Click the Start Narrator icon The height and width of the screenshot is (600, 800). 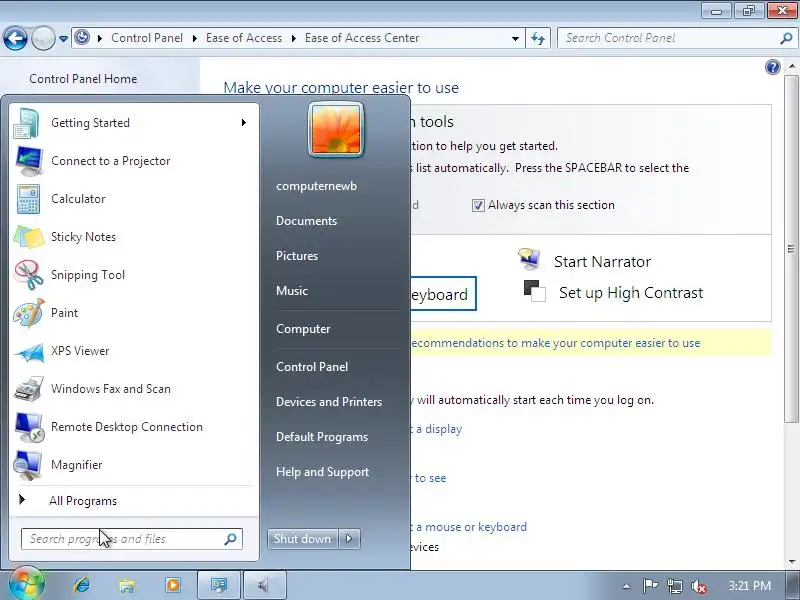529,259
